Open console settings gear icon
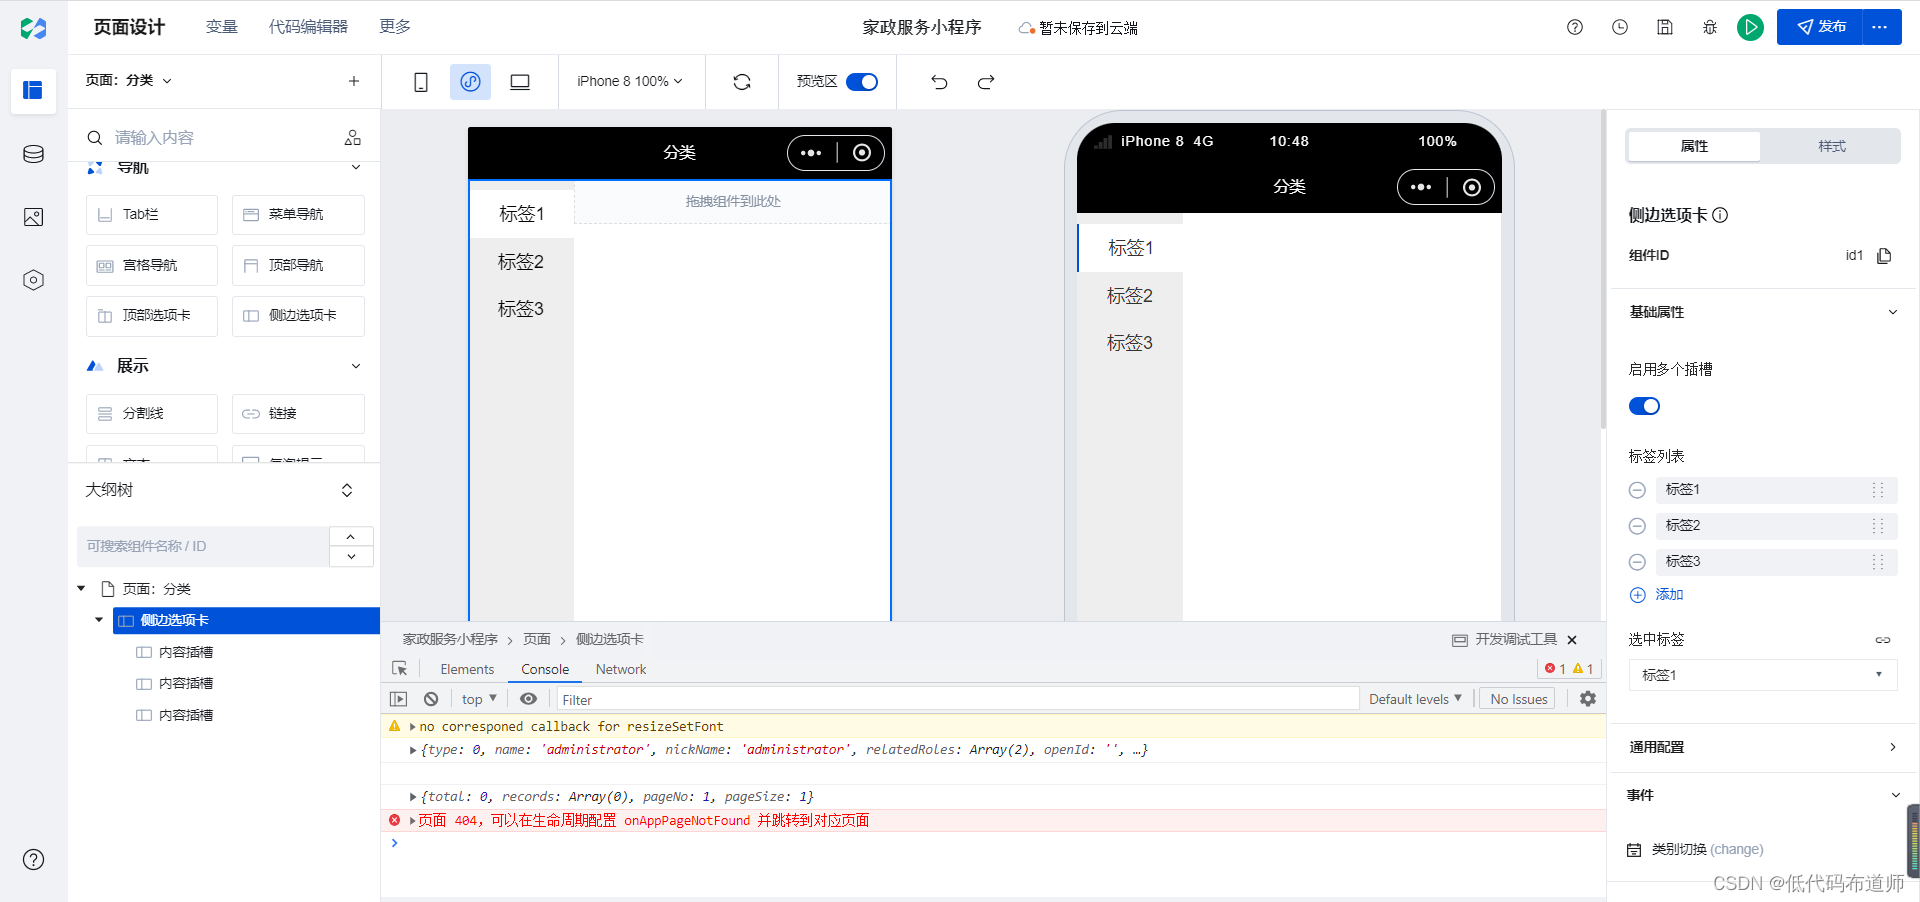 [x=1588, y=699]
